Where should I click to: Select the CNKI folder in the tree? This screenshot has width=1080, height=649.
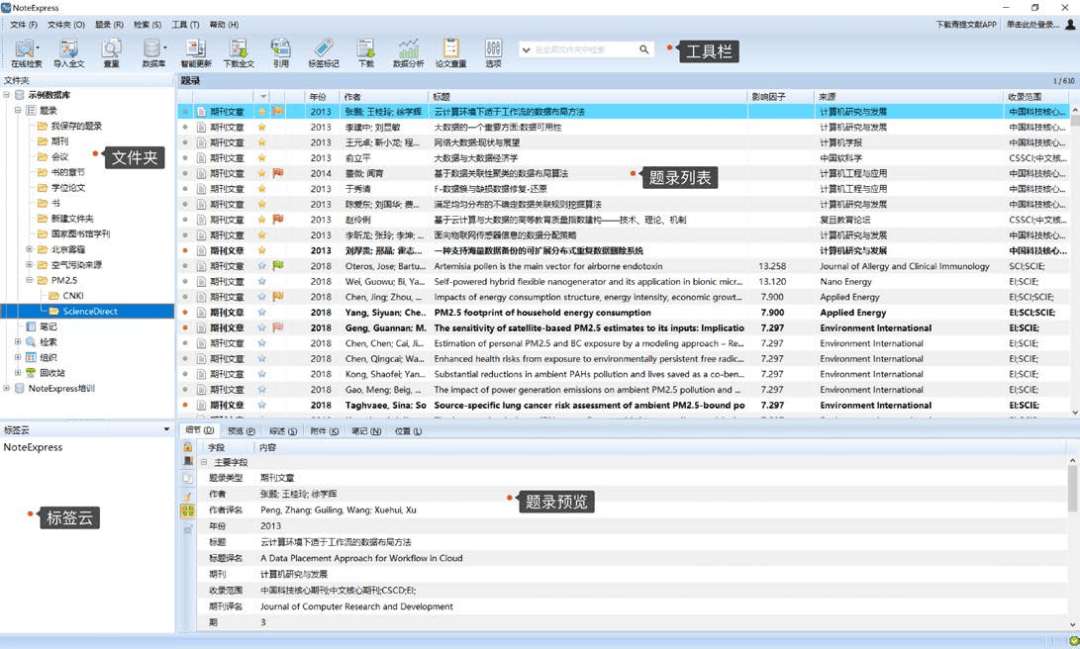click(73, 296)
